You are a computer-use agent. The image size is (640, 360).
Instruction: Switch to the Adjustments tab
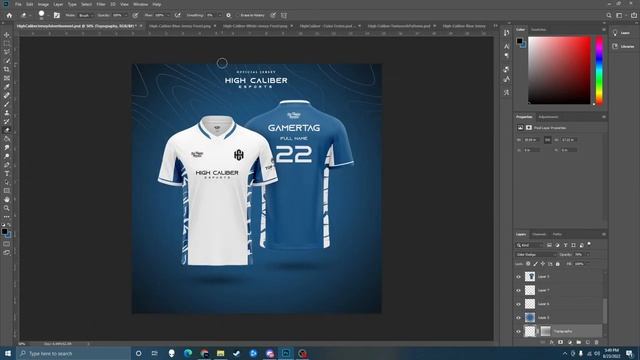point(548,117)
